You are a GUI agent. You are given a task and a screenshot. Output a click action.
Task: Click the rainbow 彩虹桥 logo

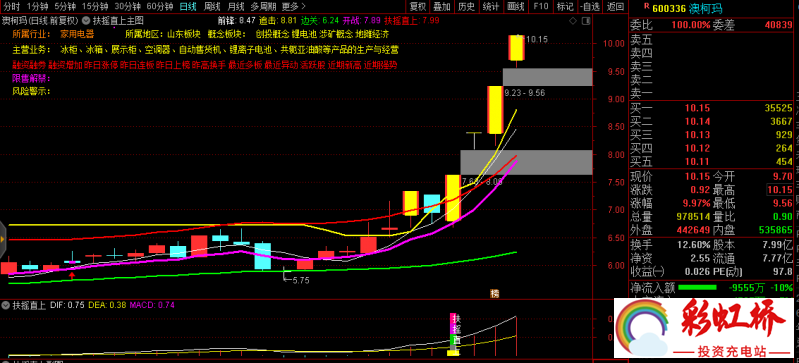pyautogui.click(x=706, y=329)
